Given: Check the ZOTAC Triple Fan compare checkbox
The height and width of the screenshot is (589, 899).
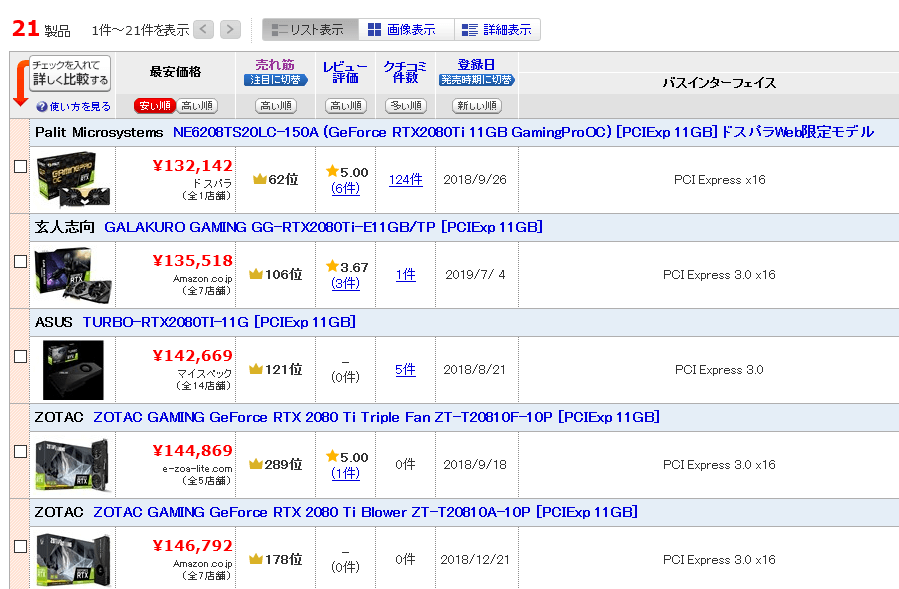Looking at the screenshot, I should click(21, 451).
